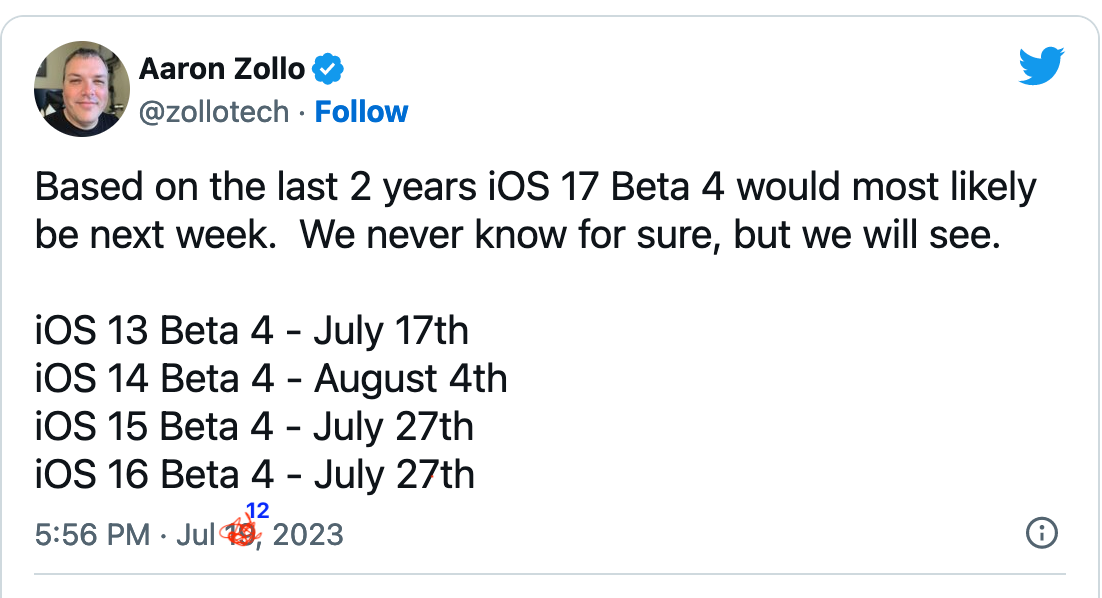Click the Aaron Zollo display name
This screenshot has width=1102, height=598.
222,69
